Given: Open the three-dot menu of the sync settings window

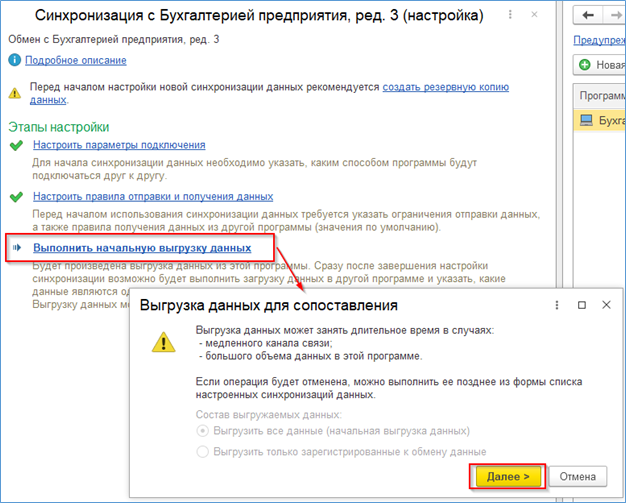Looking at the screenshot, I should coord(510,15).
